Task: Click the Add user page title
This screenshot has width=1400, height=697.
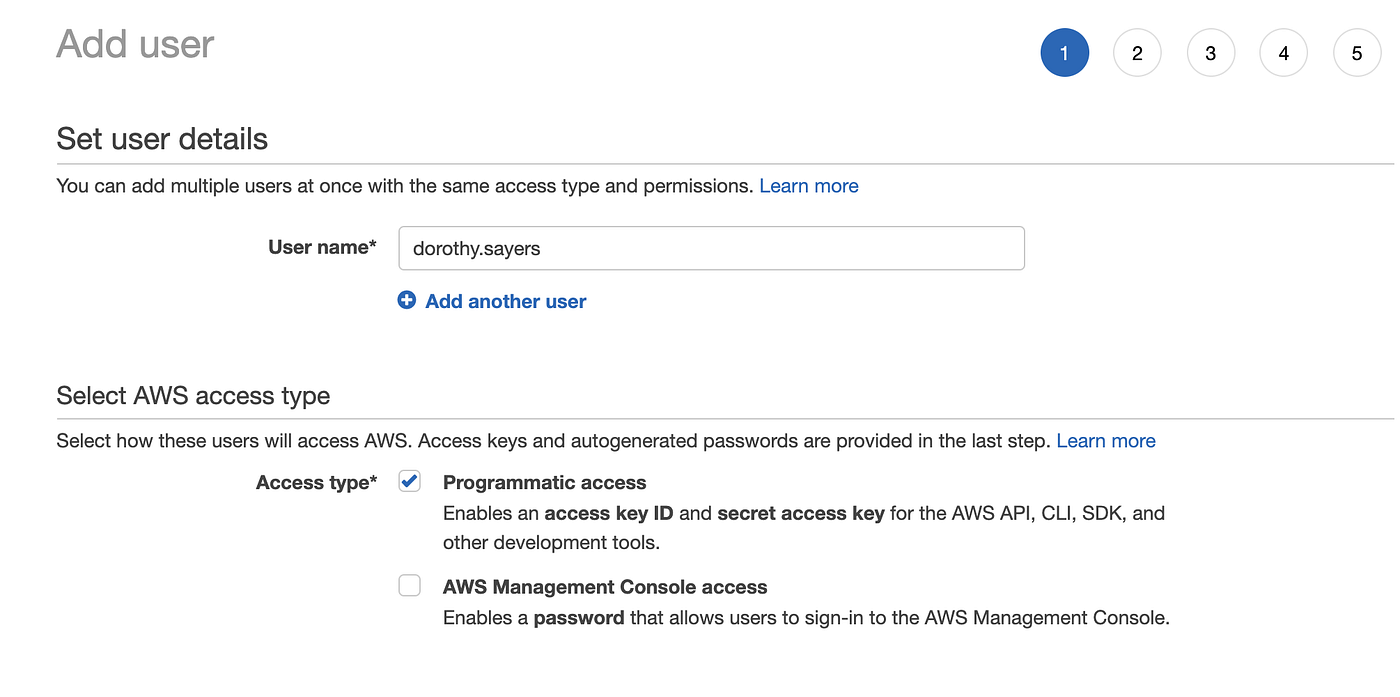Action: coord(135,44)
